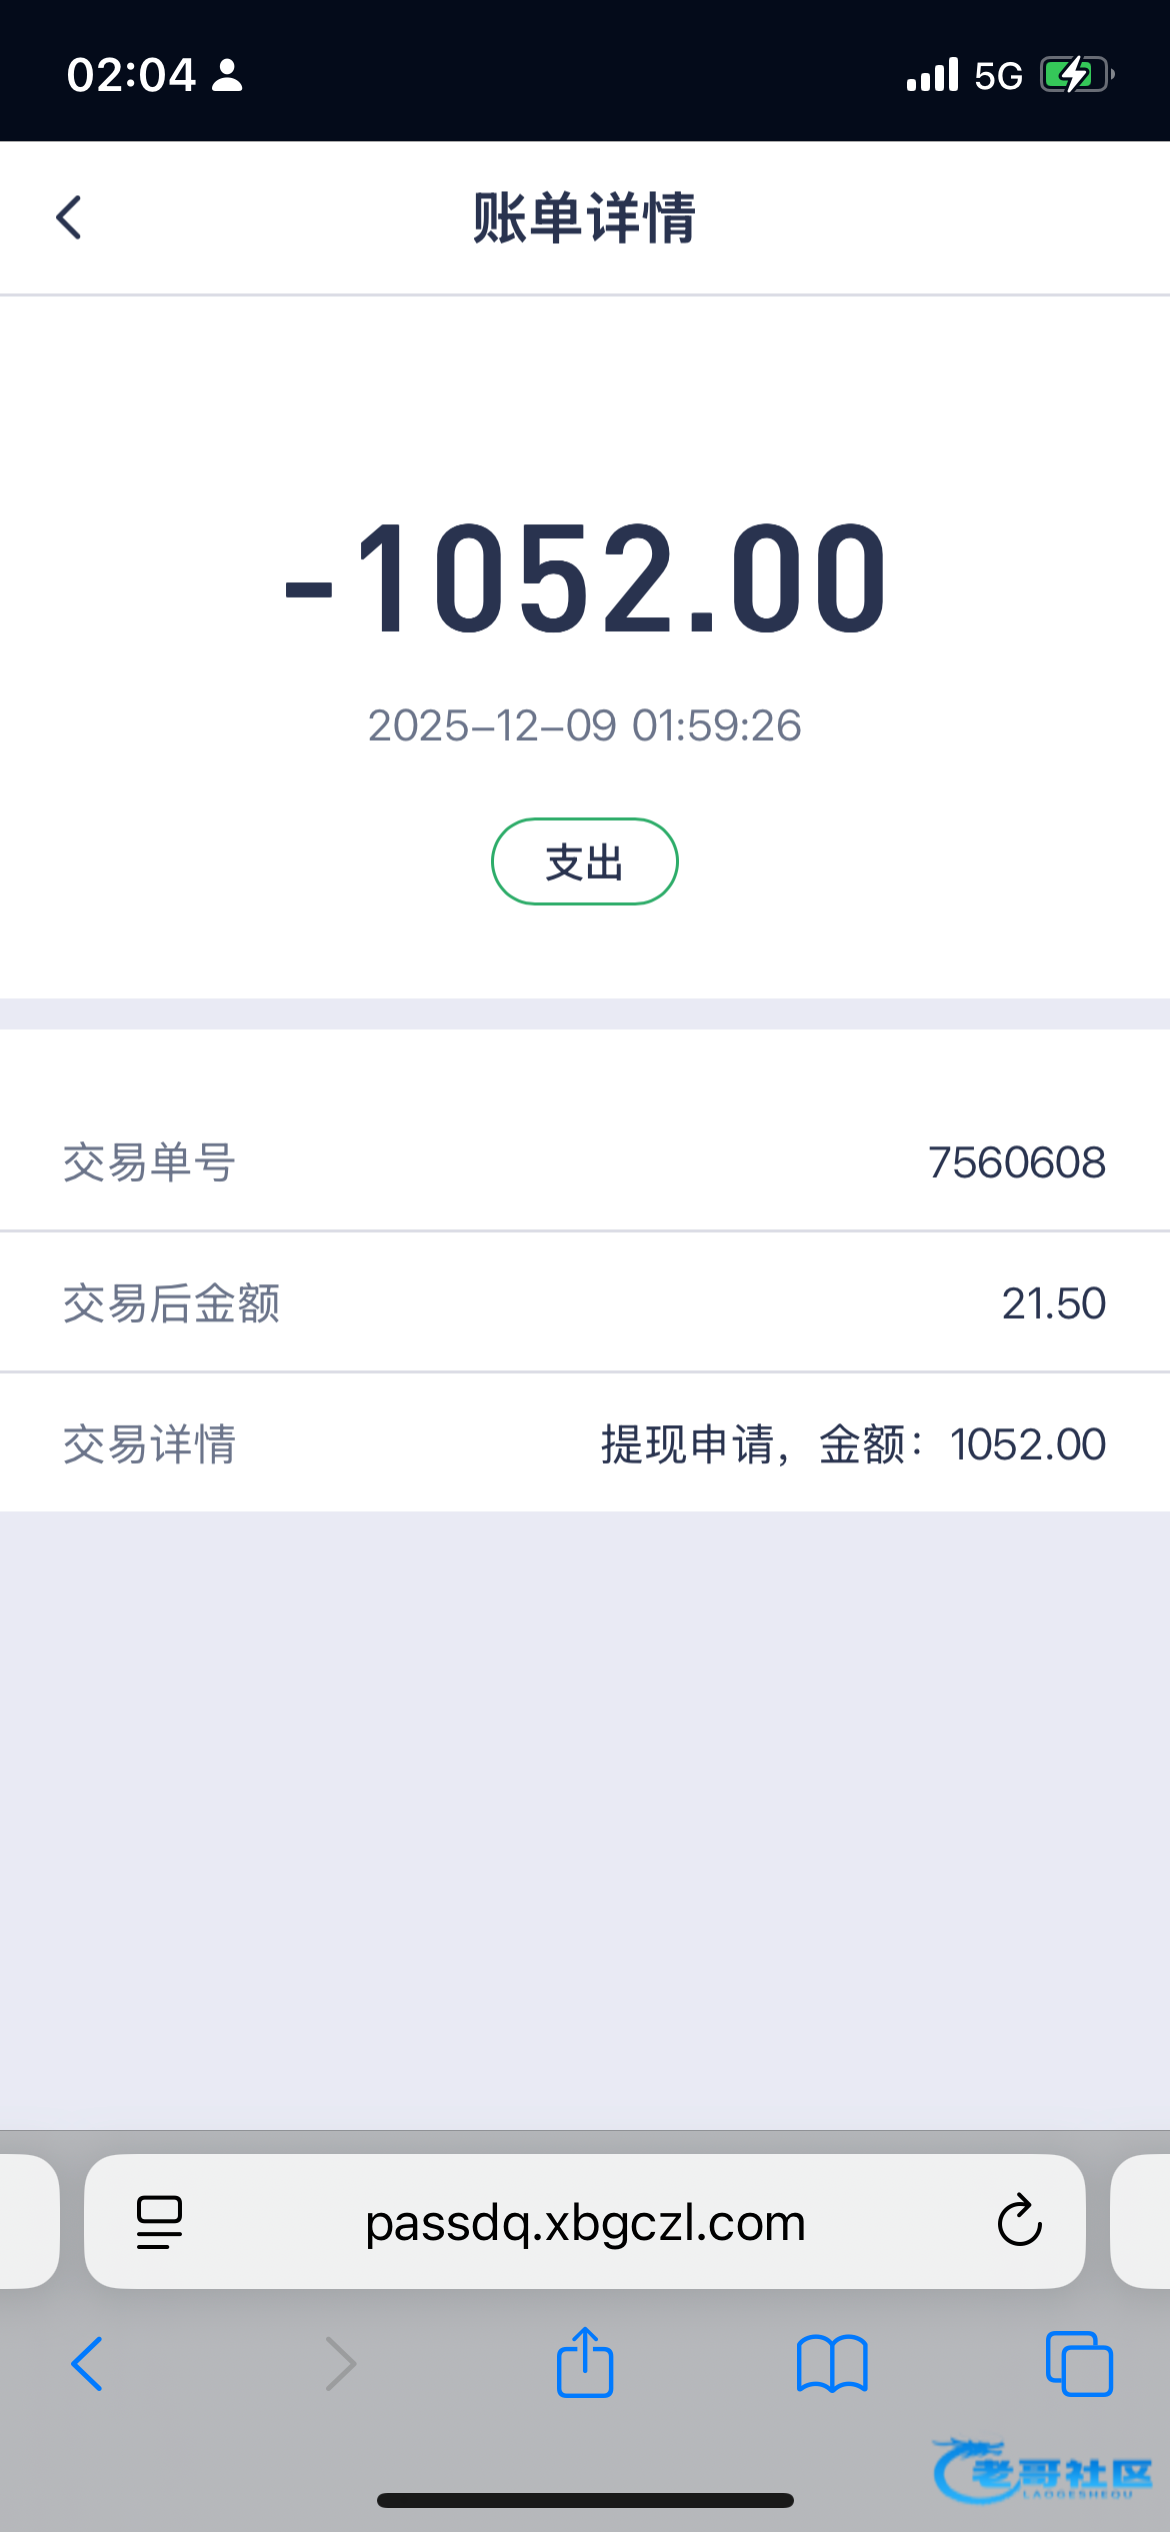The height and width of the screenshot is (2532, 1170).
Task: Tap the passdq.xbgczl.com address bar
Action: pyautogui.click(x=585, y=2222)
